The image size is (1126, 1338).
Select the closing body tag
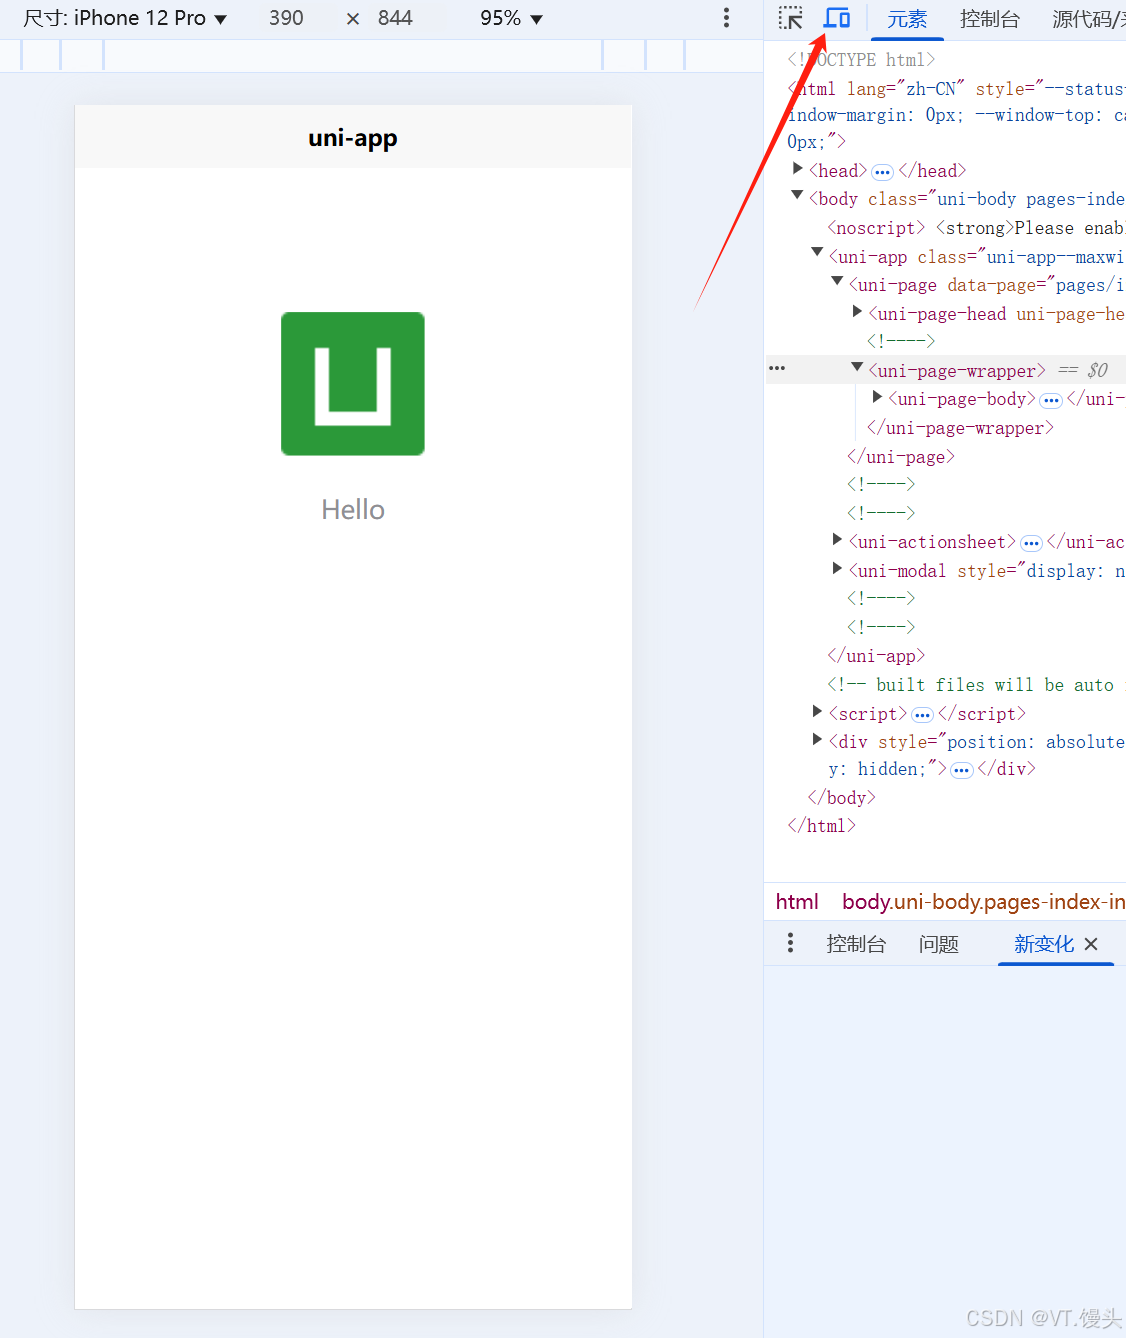tap(842, 798)
